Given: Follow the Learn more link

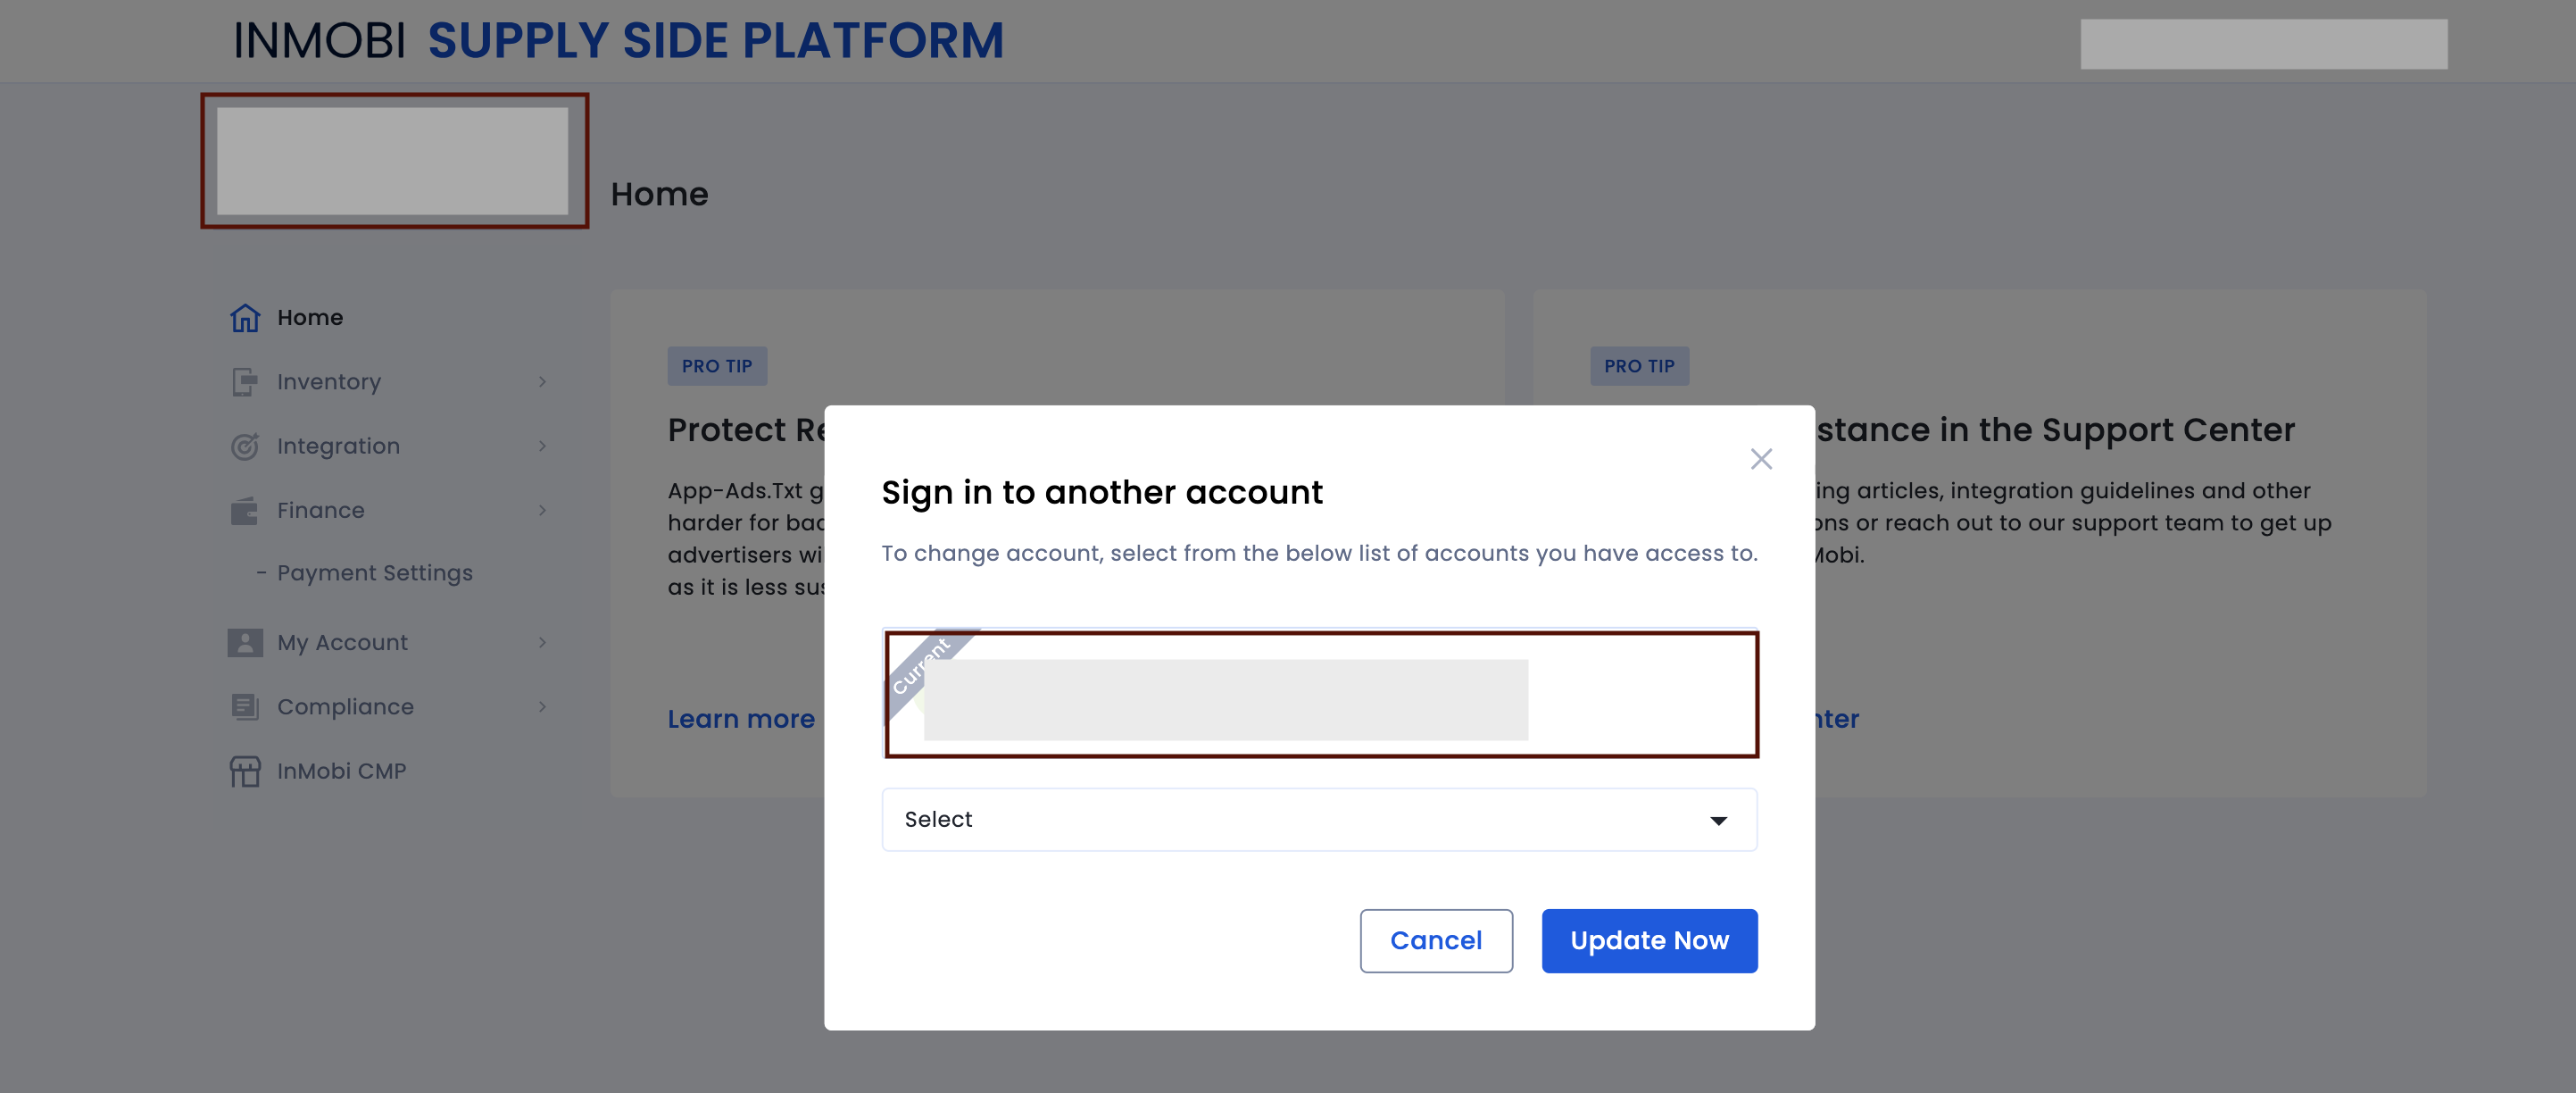Looking at the screenshot, I should tap(741, 719).
